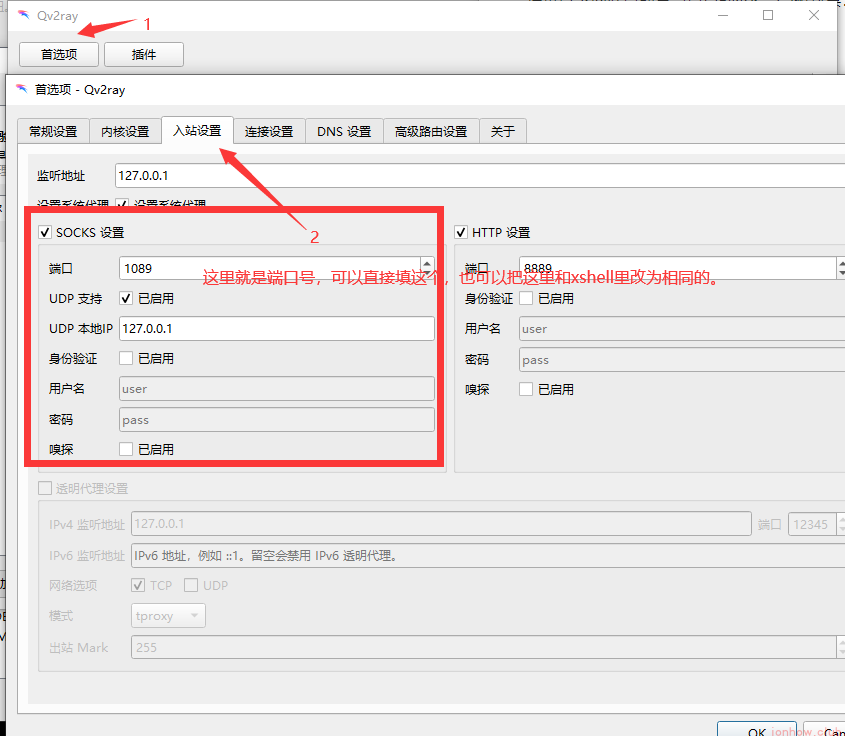Switch to the 内核设置 tab
Viewport: 845px width, 736px height.
coord(125,131)
